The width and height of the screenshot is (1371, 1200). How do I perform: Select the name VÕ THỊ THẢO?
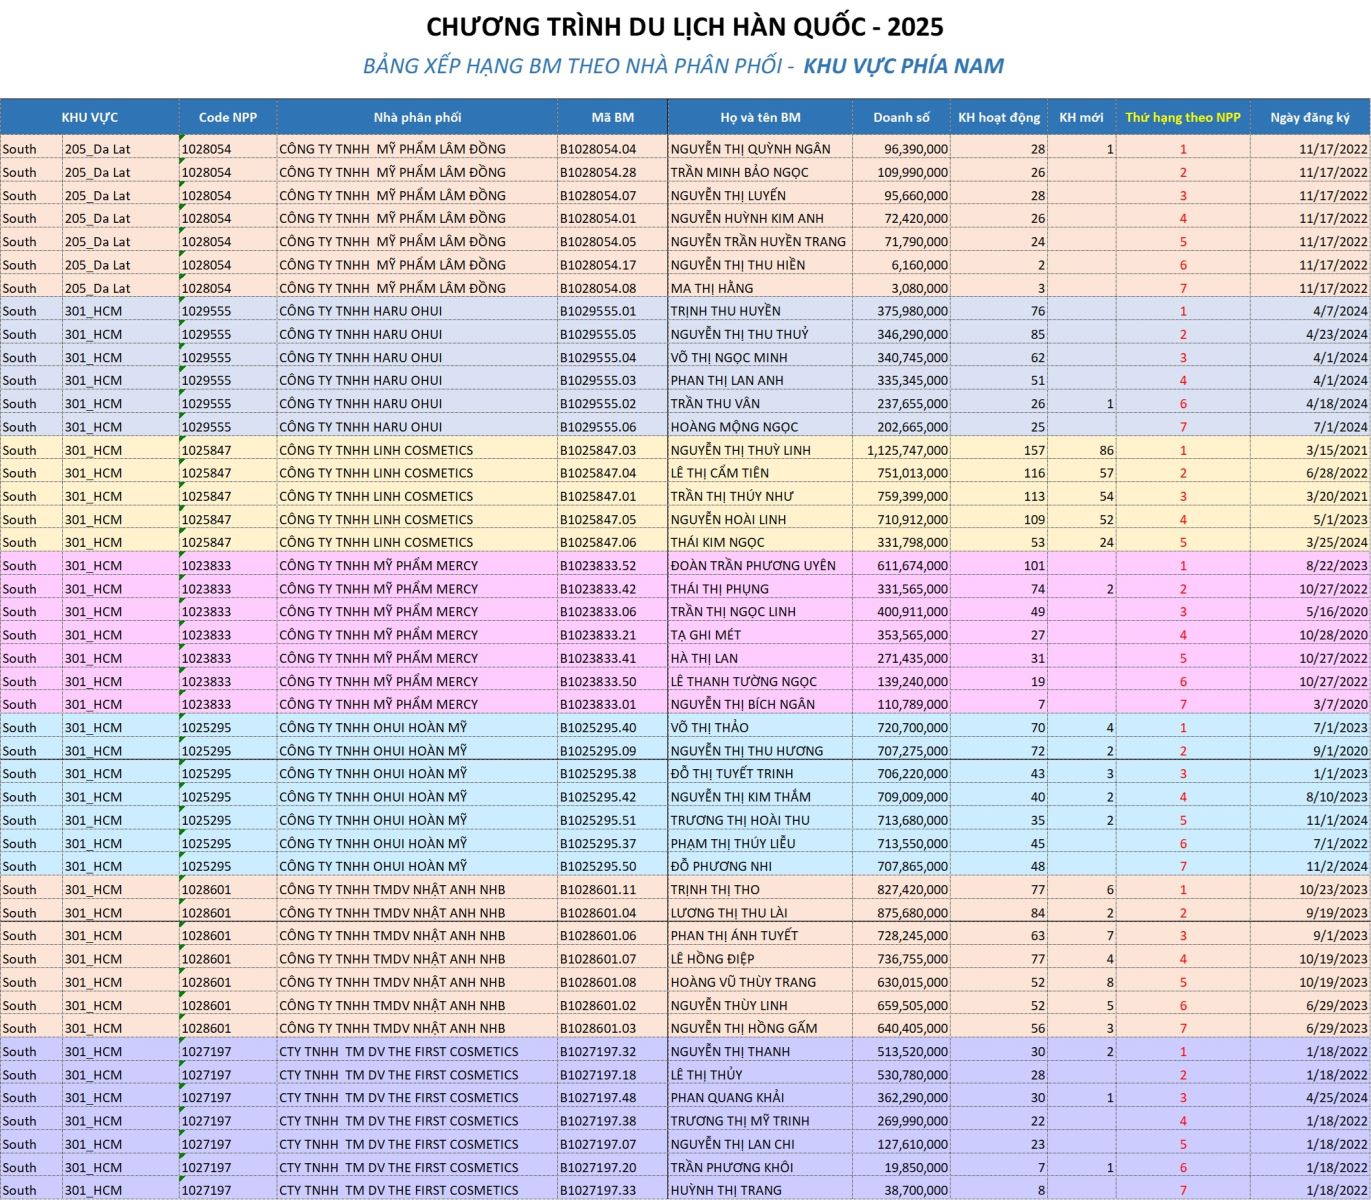coord(709,727)
